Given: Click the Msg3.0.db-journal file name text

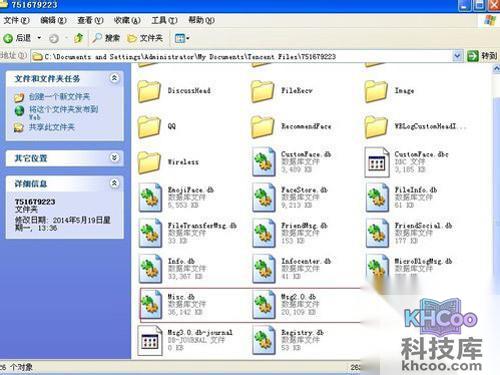Looking at the screenshot, I should 200,332.
